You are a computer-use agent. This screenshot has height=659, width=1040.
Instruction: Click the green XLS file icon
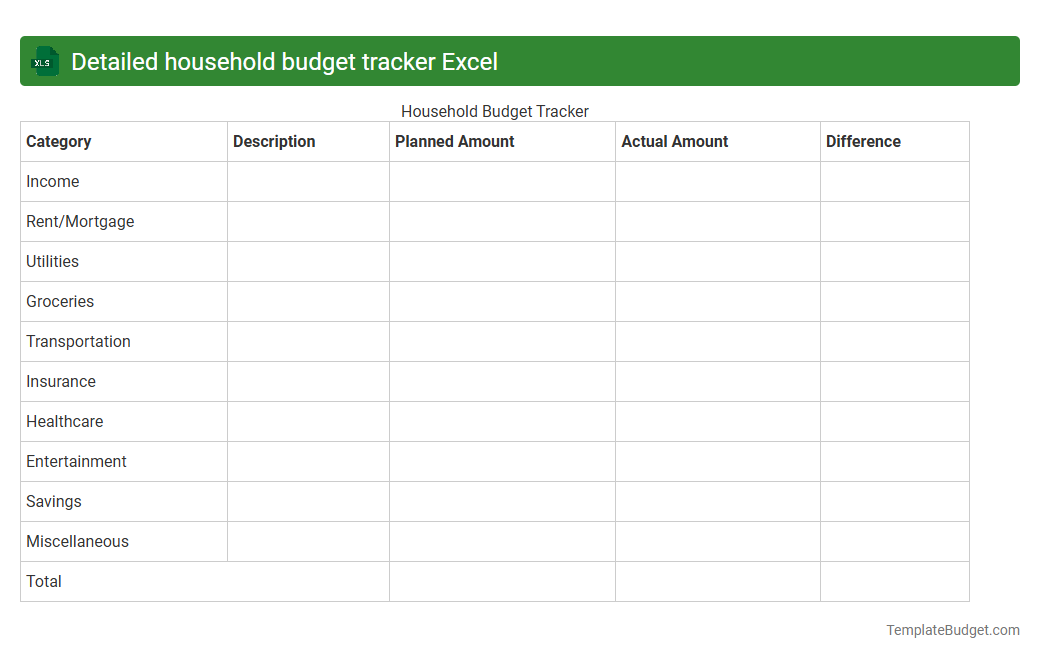44,61
